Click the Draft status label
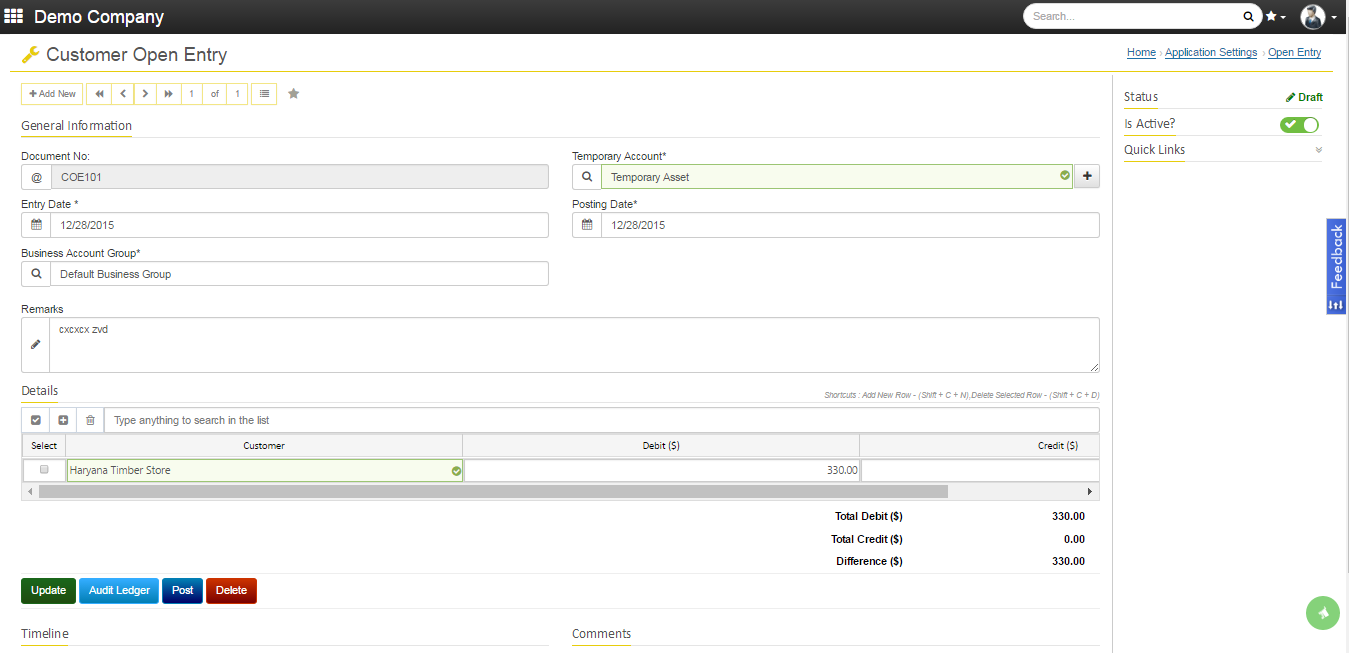The height and width of the screenshot is (653, 1349). point(1304,97)
